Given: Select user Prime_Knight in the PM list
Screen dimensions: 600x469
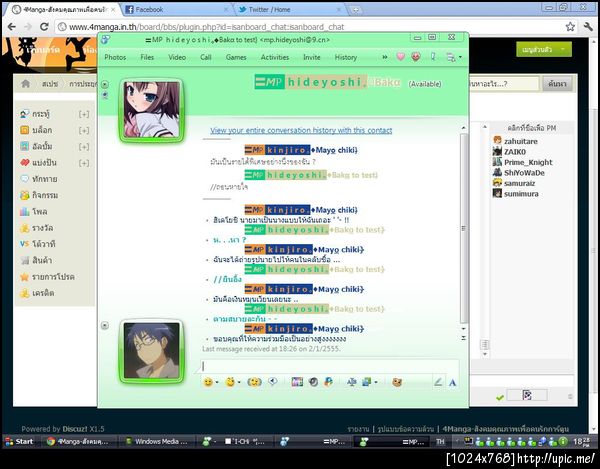Looking at the screenshot, I should 528,162.
